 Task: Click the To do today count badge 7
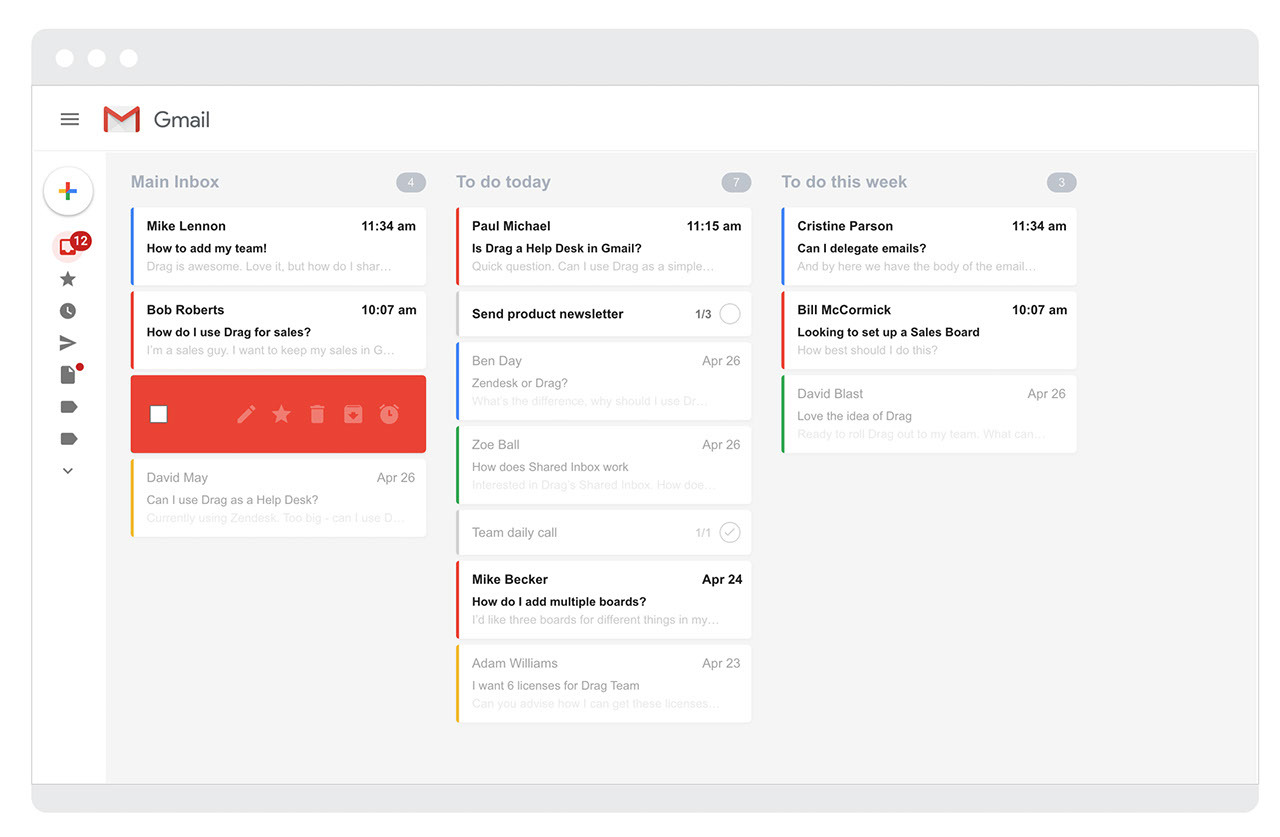(736, 183)
